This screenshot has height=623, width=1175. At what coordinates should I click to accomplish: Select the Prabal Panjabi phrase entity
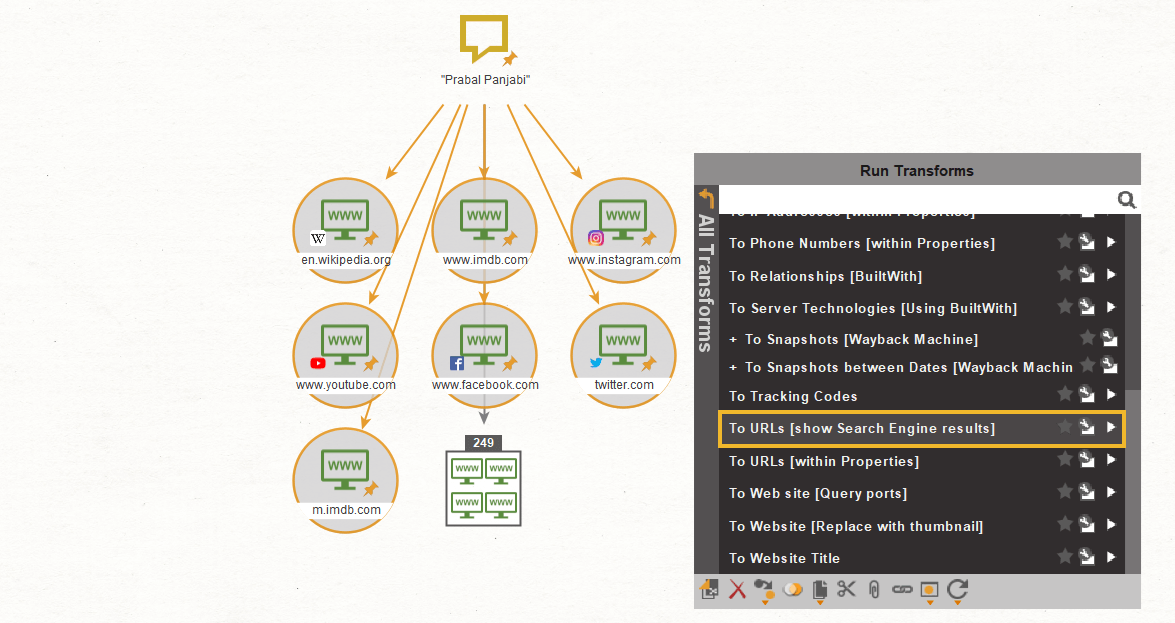click(x=485, y=50)
